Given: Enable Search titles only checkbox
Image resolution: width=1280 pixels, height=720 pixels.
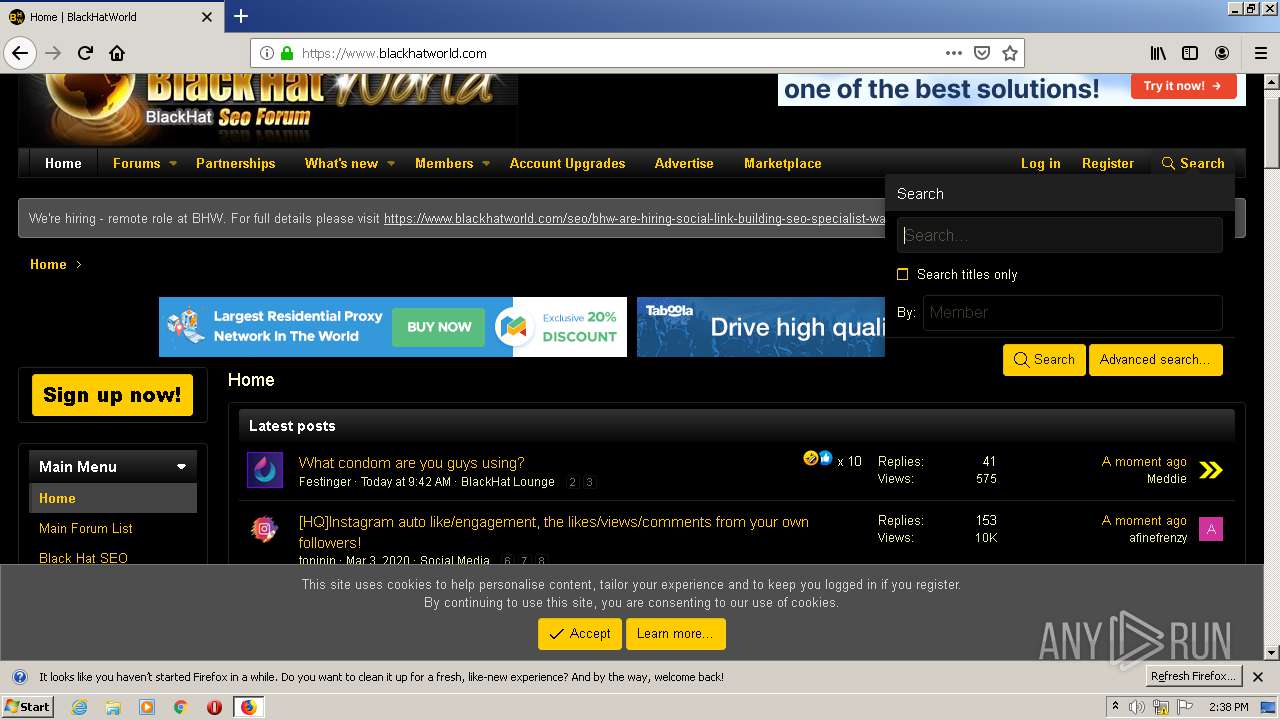Looking at the screenshot, I should coord(903,274).
